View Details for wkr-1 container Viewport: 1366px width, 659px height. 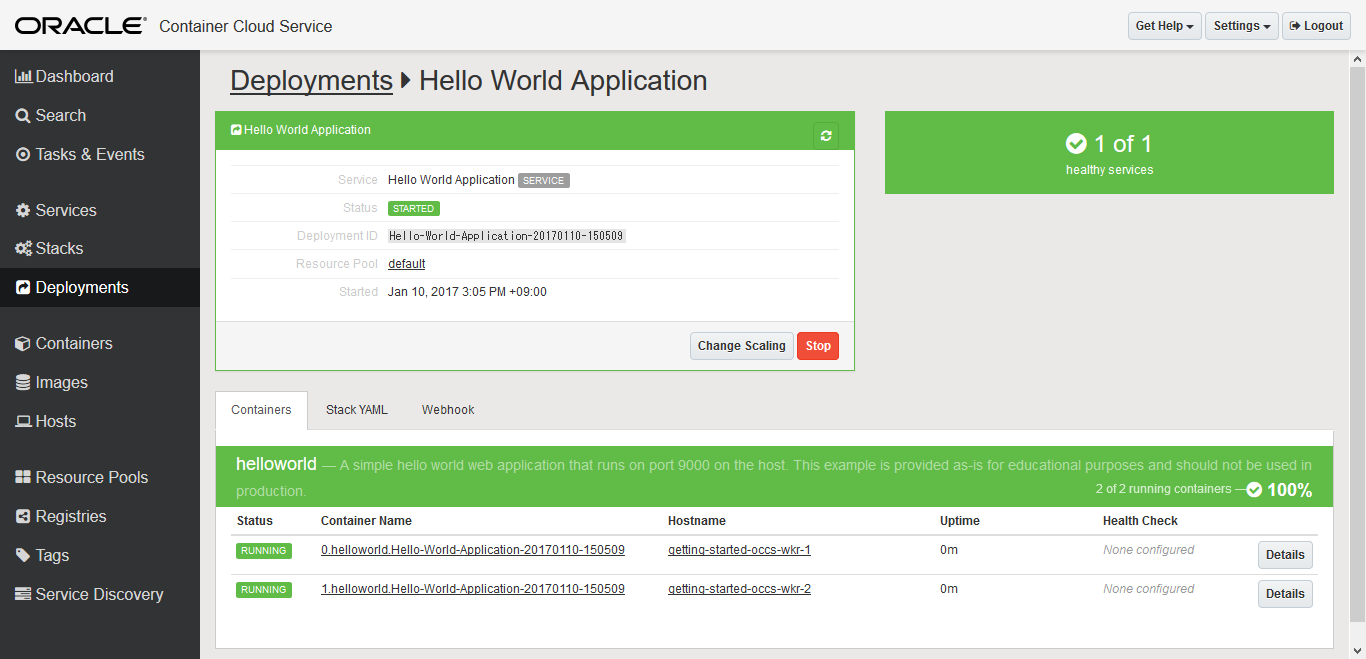click(1285, 555)
